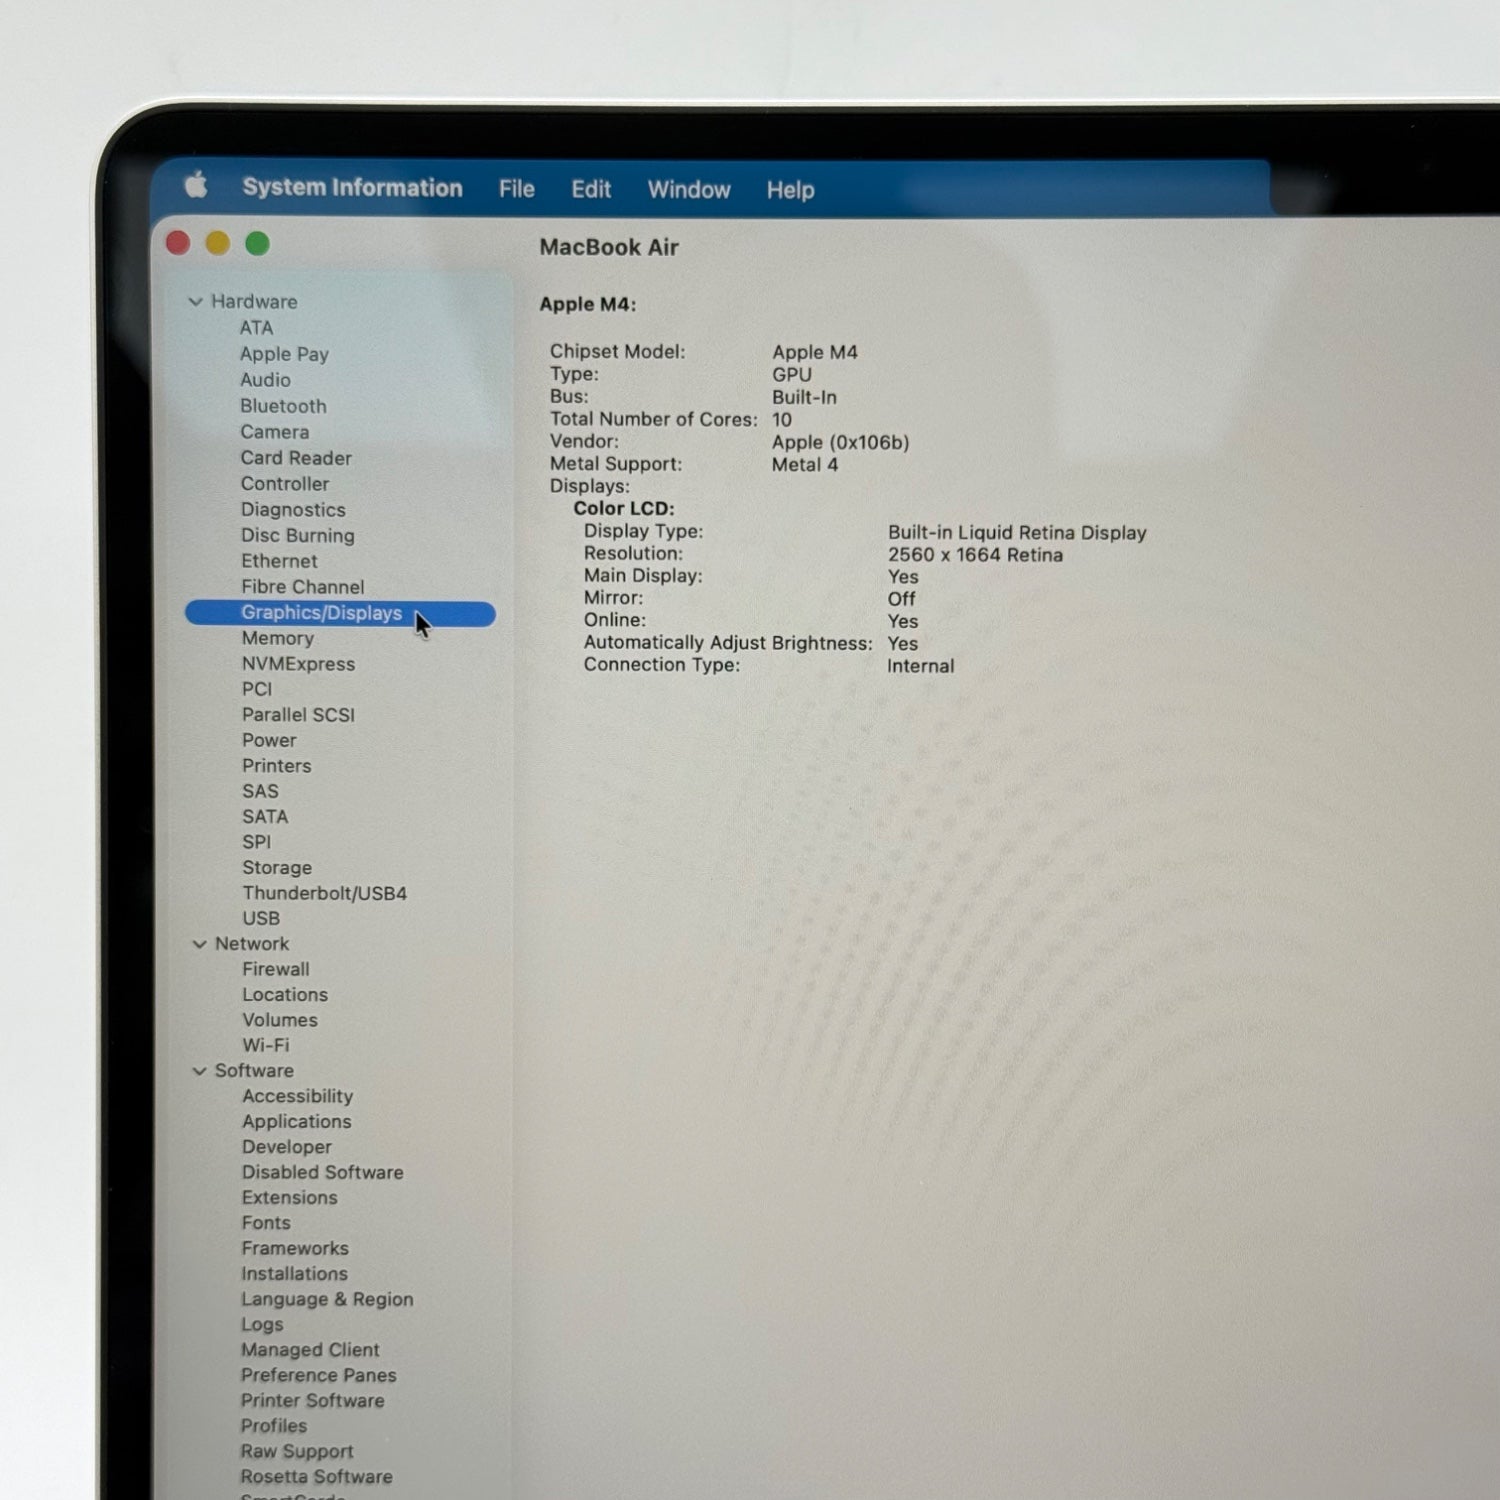Select Fibre Channel in the sidebar
Image resolution: width=1500 pixels, height=1500 pixels.
(303, 587)
